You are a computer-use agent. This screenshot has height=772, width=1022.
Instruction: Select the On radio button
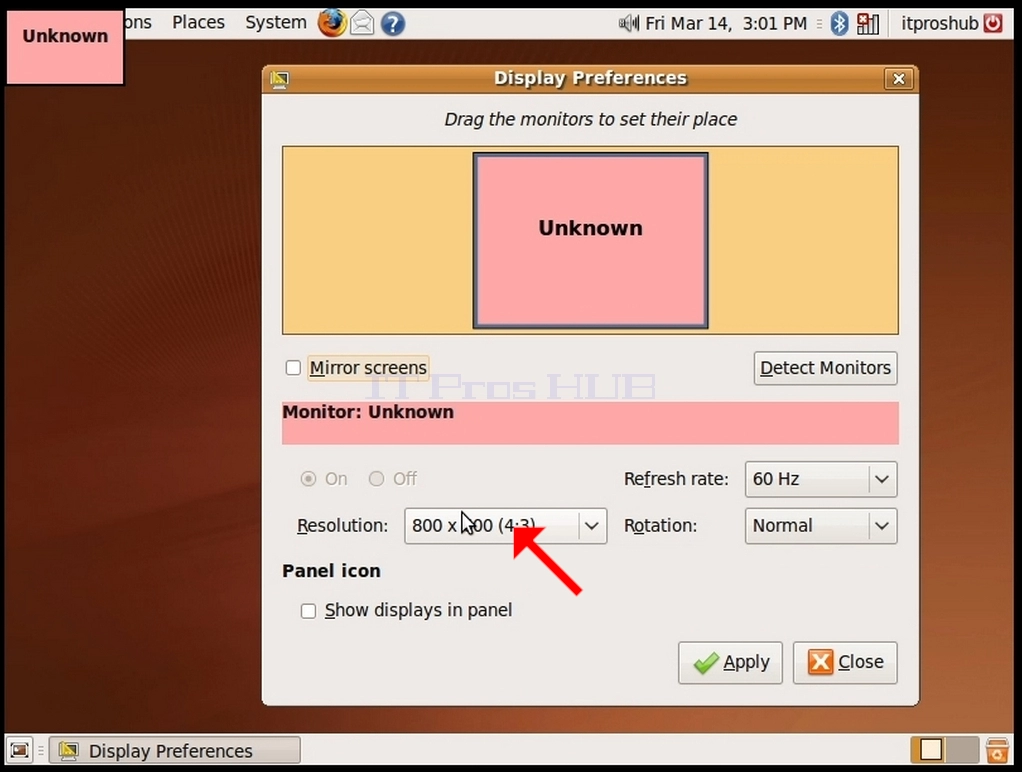pos(308,479)
